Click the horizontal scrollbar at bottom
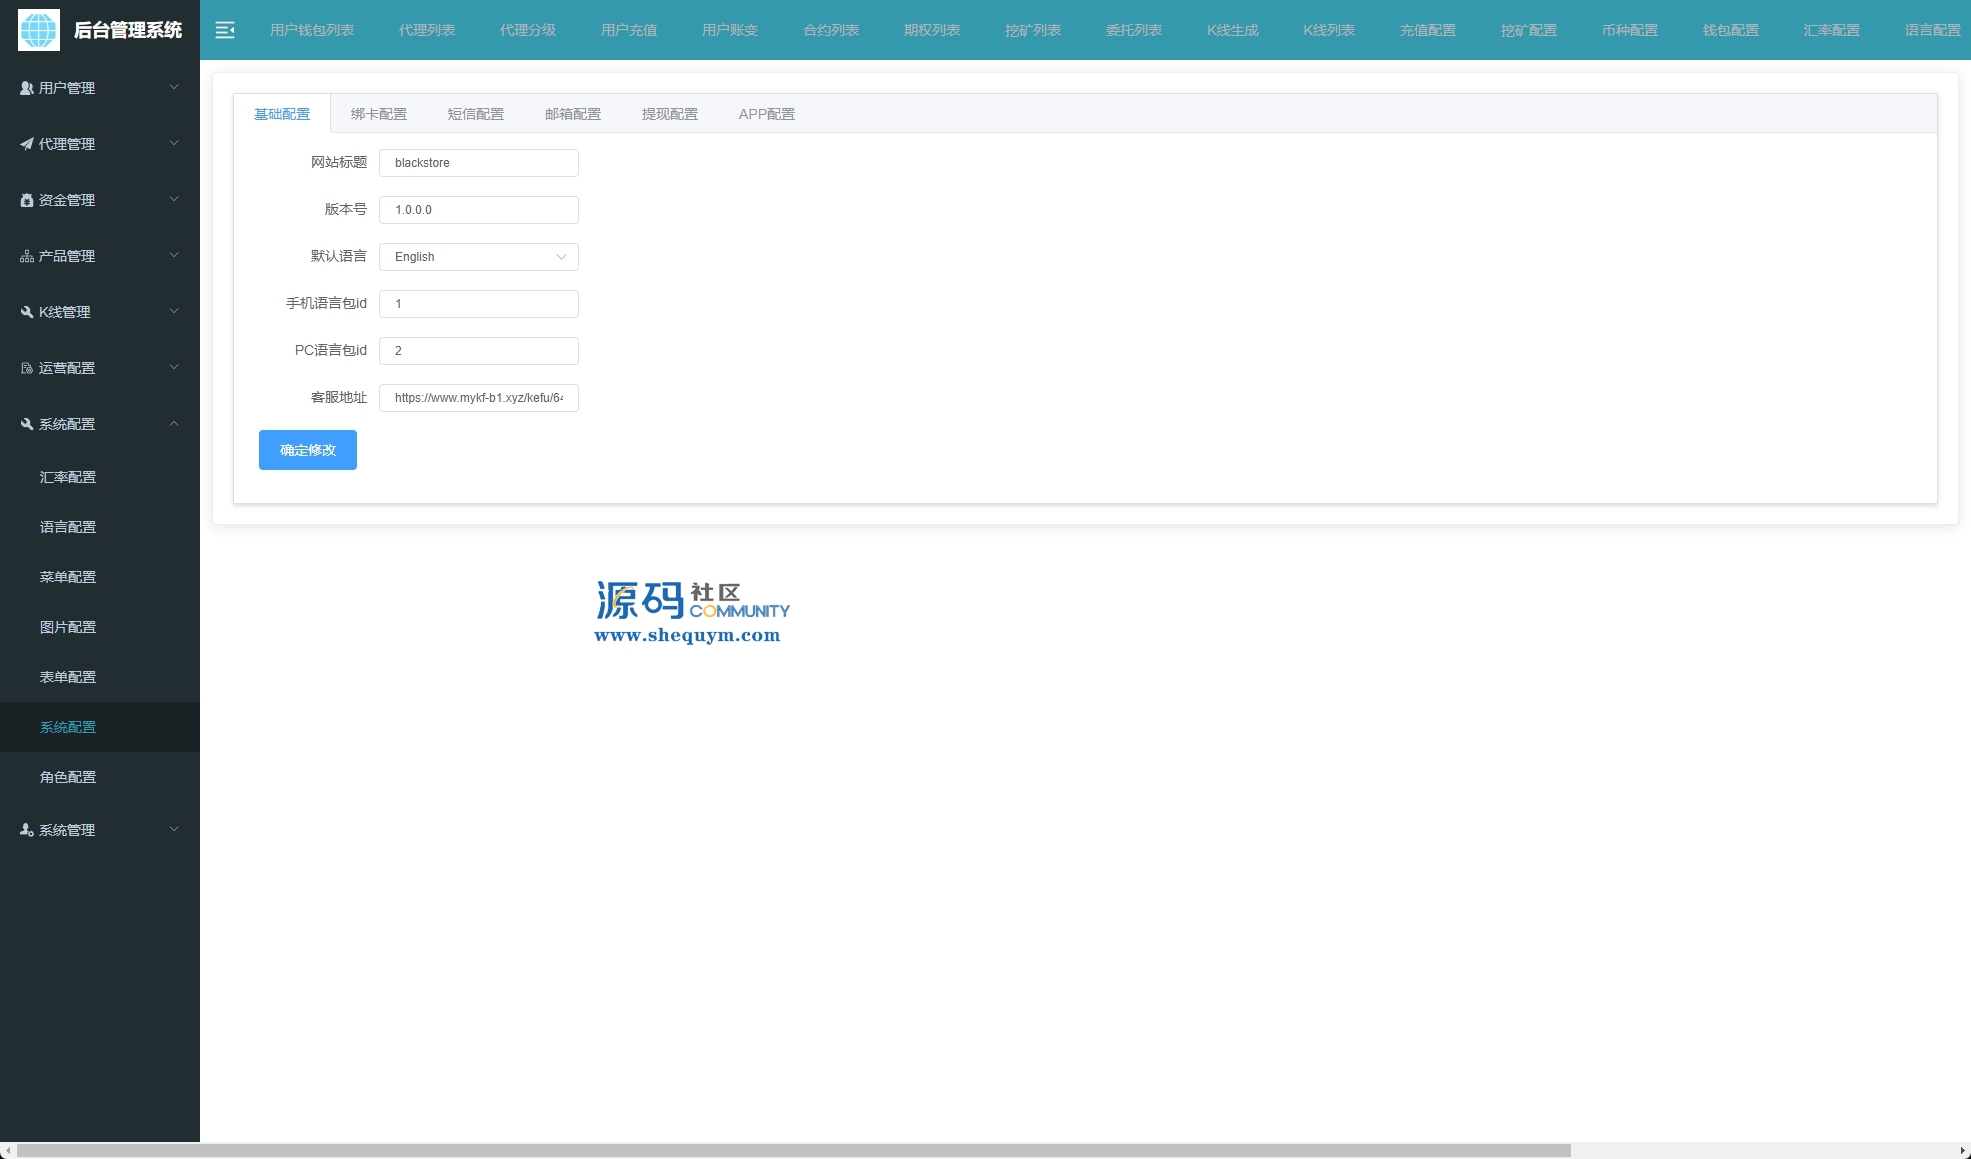The width and height of the screenshot is (1971, 1159). coord(793,1150)
